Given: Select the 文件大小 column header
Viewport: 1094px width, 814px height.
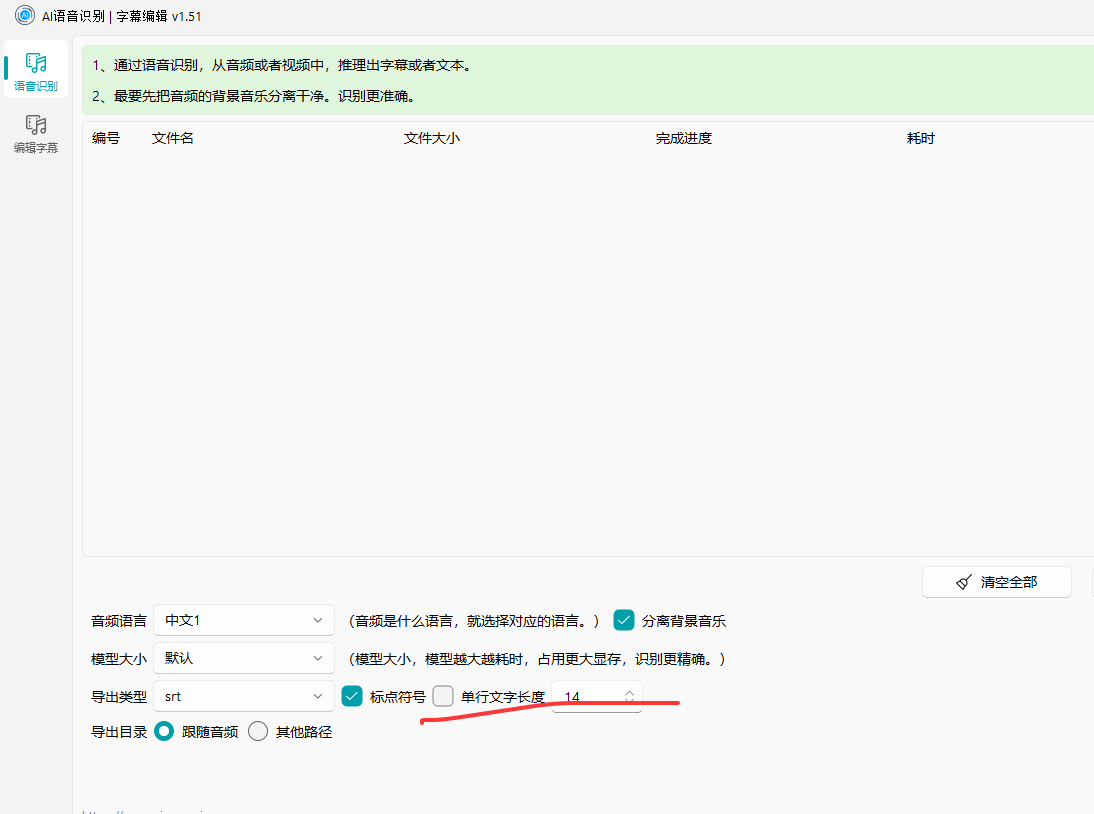Looking at the screenshot, I should [431, 138].
